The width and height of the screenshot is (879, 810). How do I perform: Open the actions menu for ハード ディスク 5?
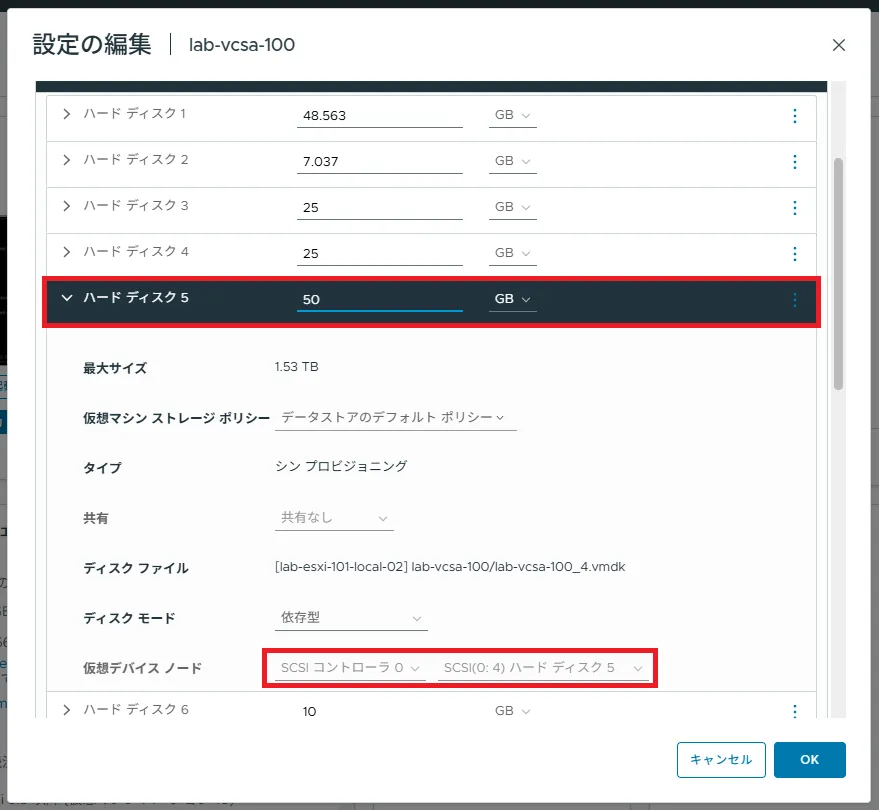(795, 299)
